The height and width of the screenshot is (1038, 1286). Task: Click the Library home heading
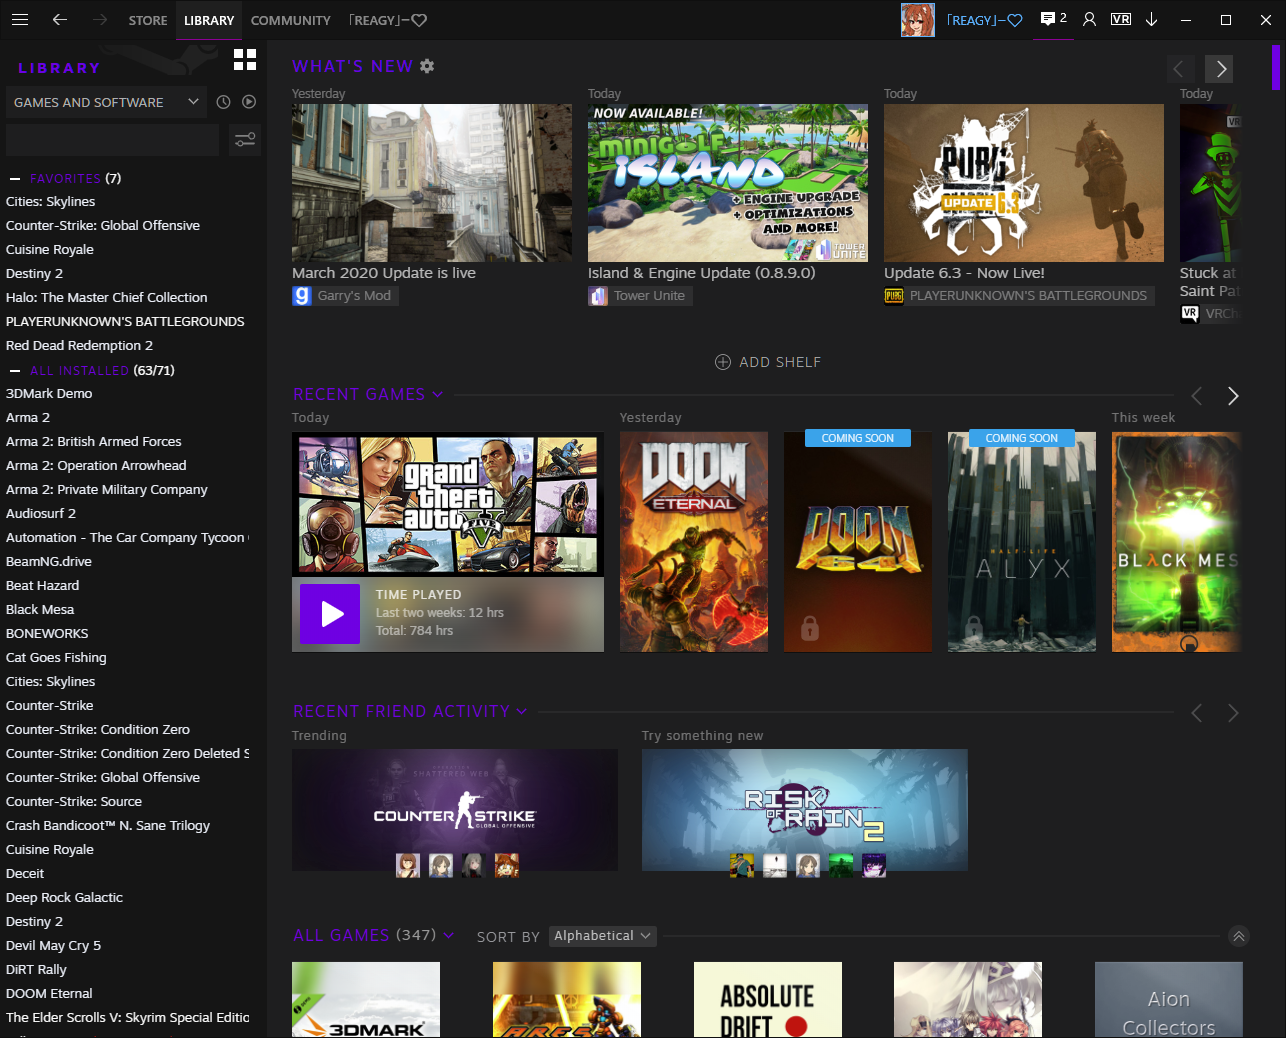coord(59,68)
